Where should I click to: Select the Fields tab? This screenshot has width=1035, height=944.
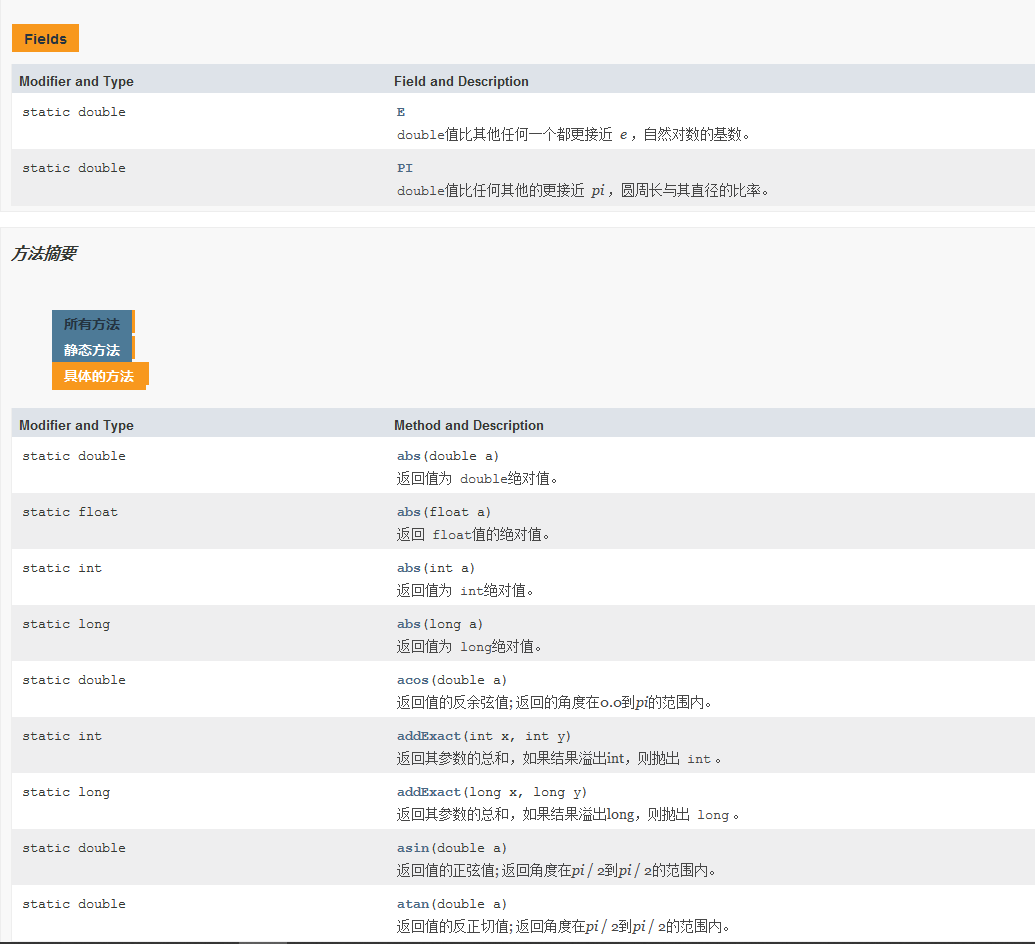45,39
